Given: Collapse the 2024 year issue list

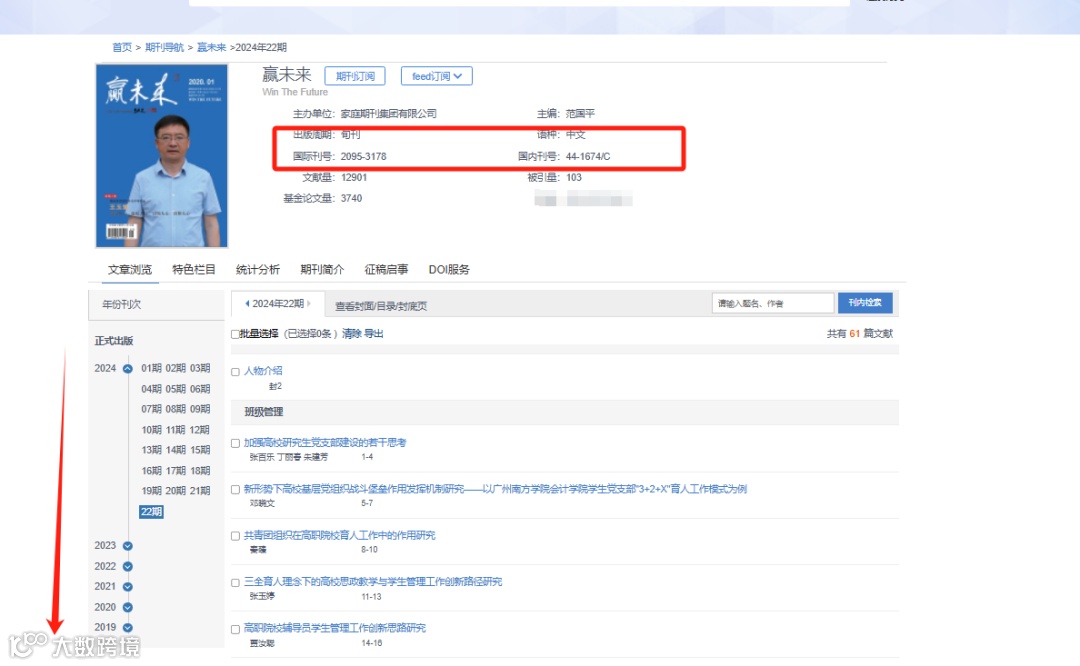Looking at the screenshot, I should (x=127, y=368).
